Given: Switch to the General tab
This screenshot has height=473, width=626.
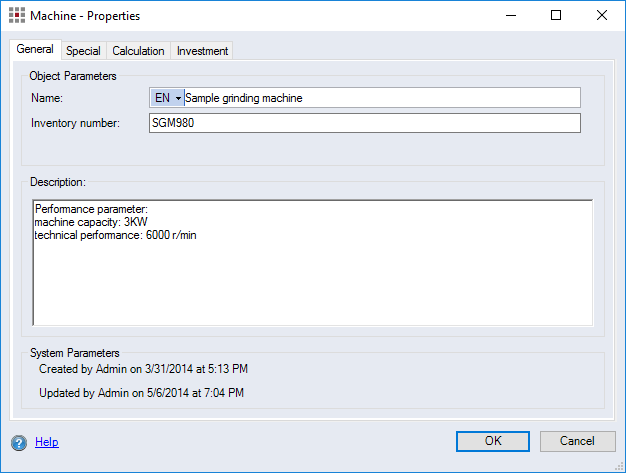Looking at the screenshot, I should (35, 50).
